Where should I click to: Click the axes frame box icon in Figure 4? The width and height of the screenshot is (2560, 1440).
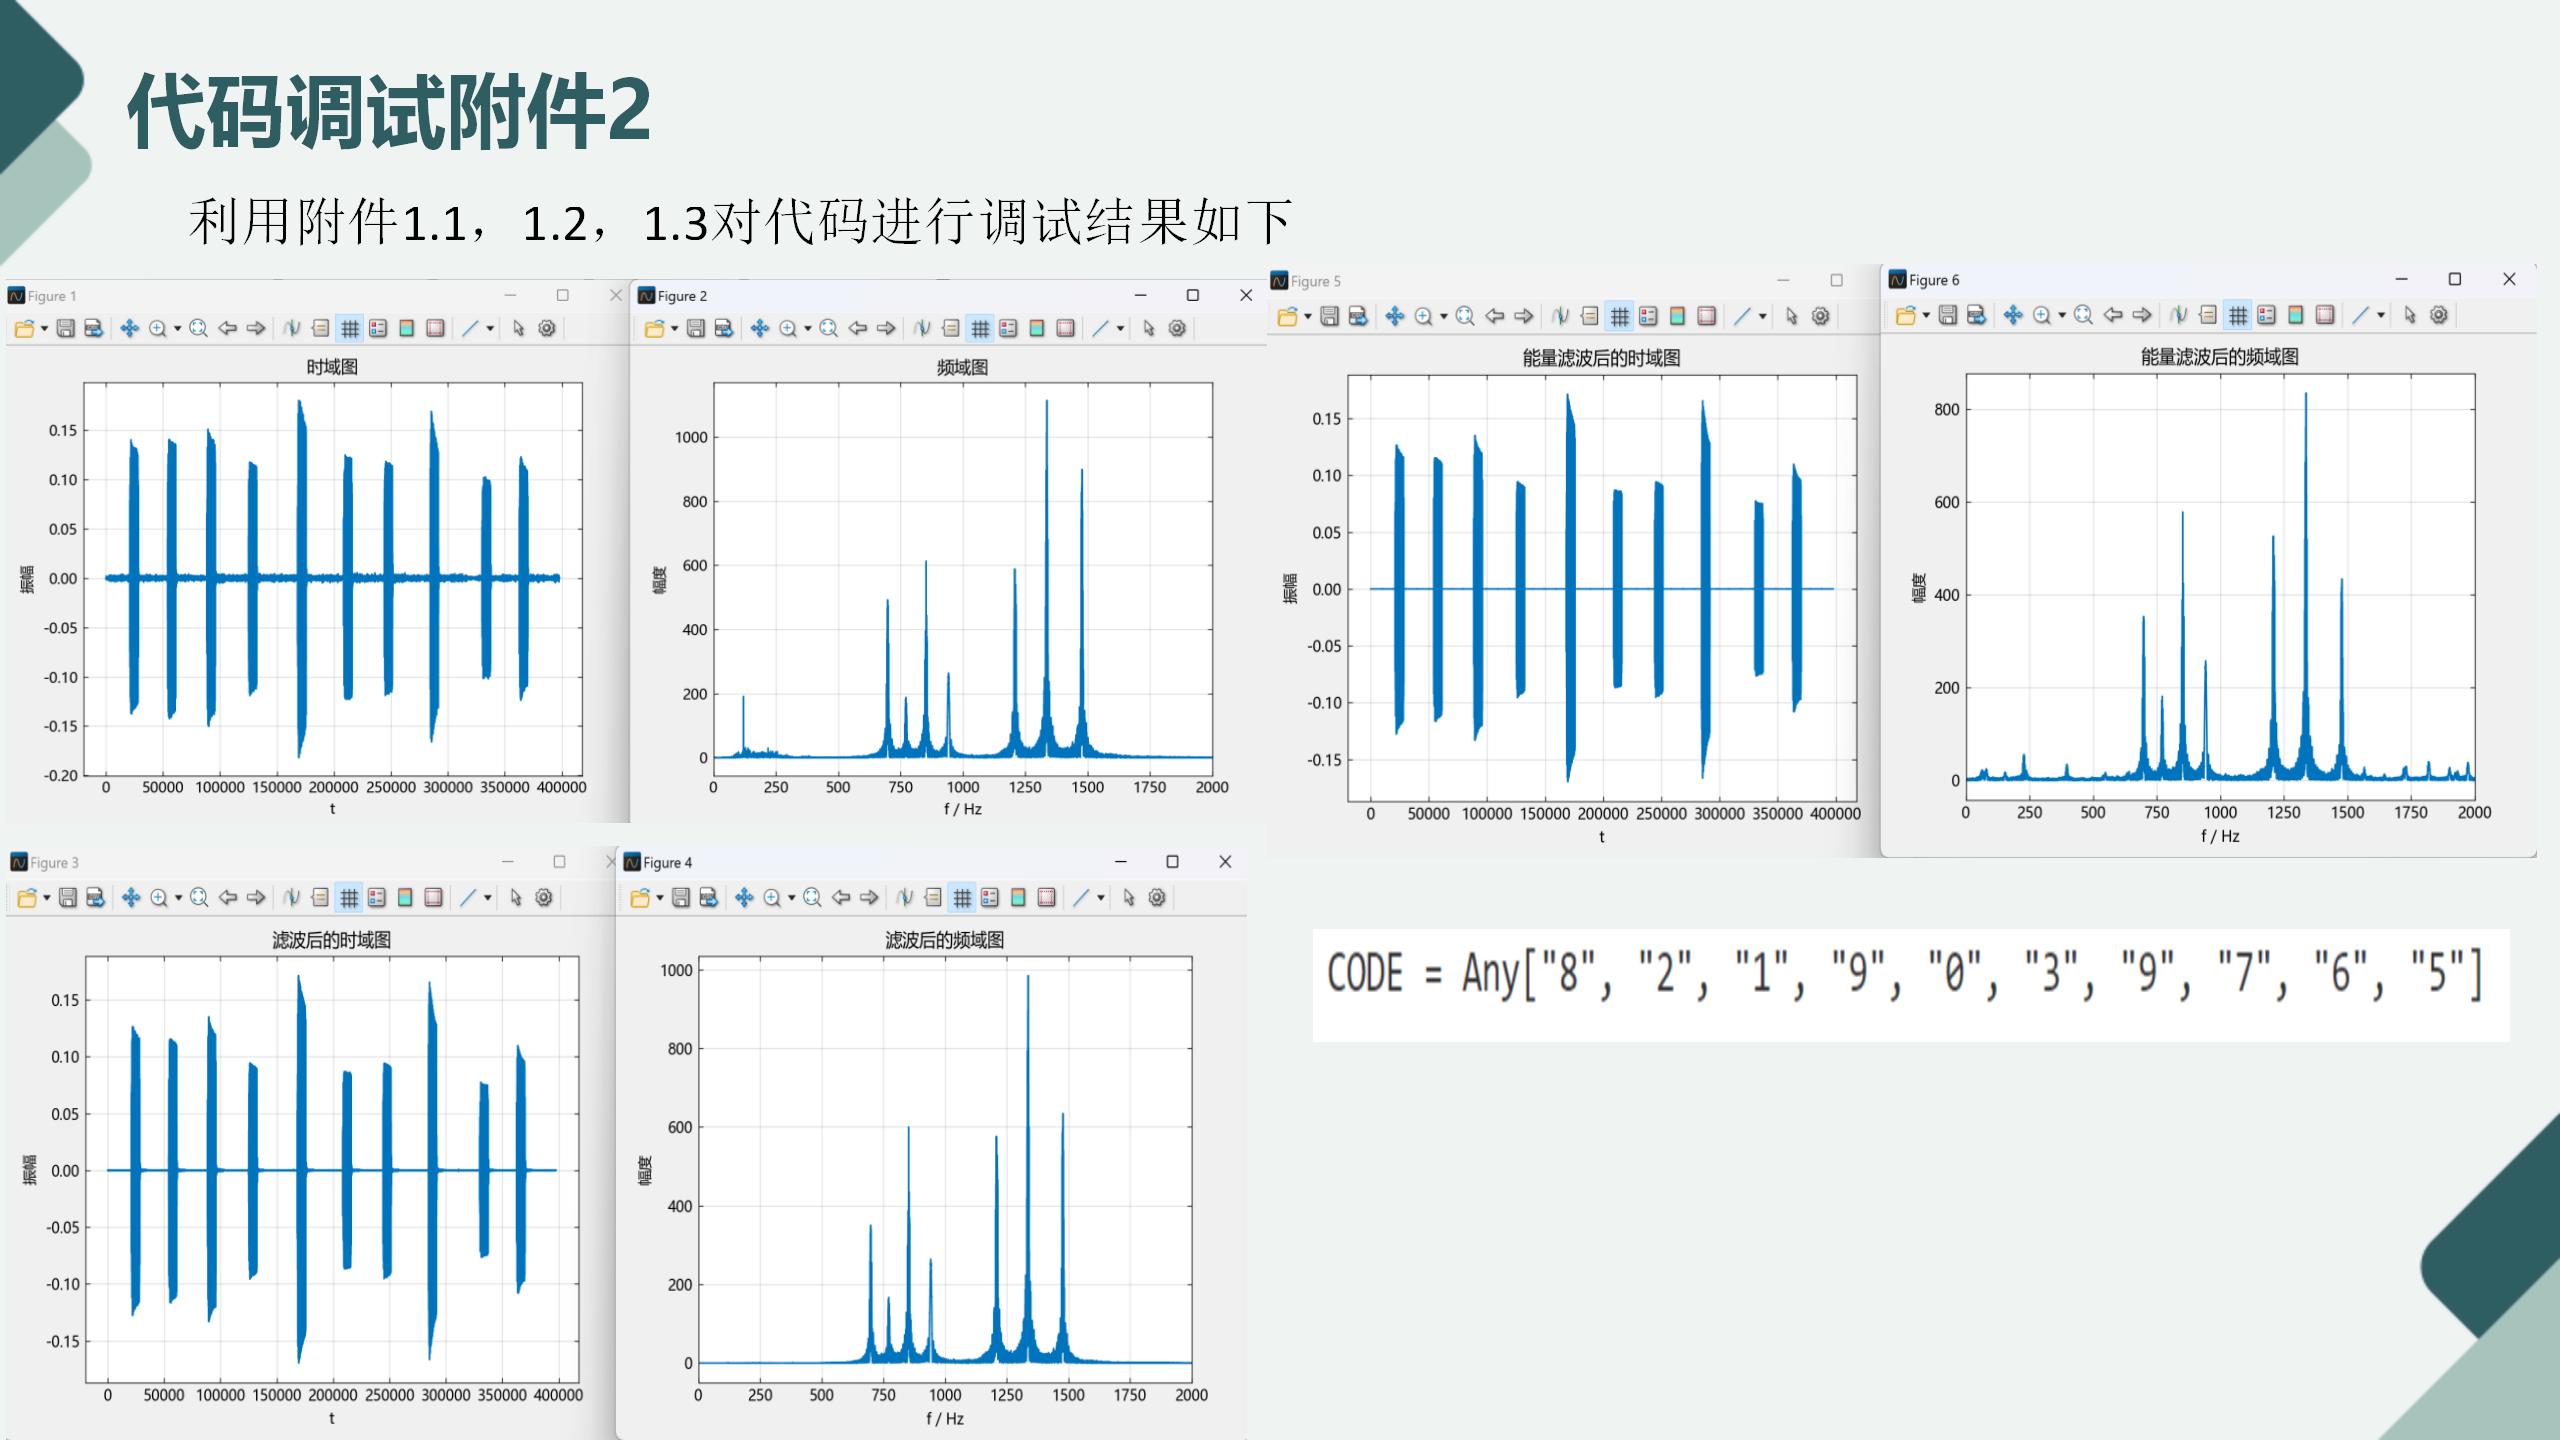(x=1047, y=897)
